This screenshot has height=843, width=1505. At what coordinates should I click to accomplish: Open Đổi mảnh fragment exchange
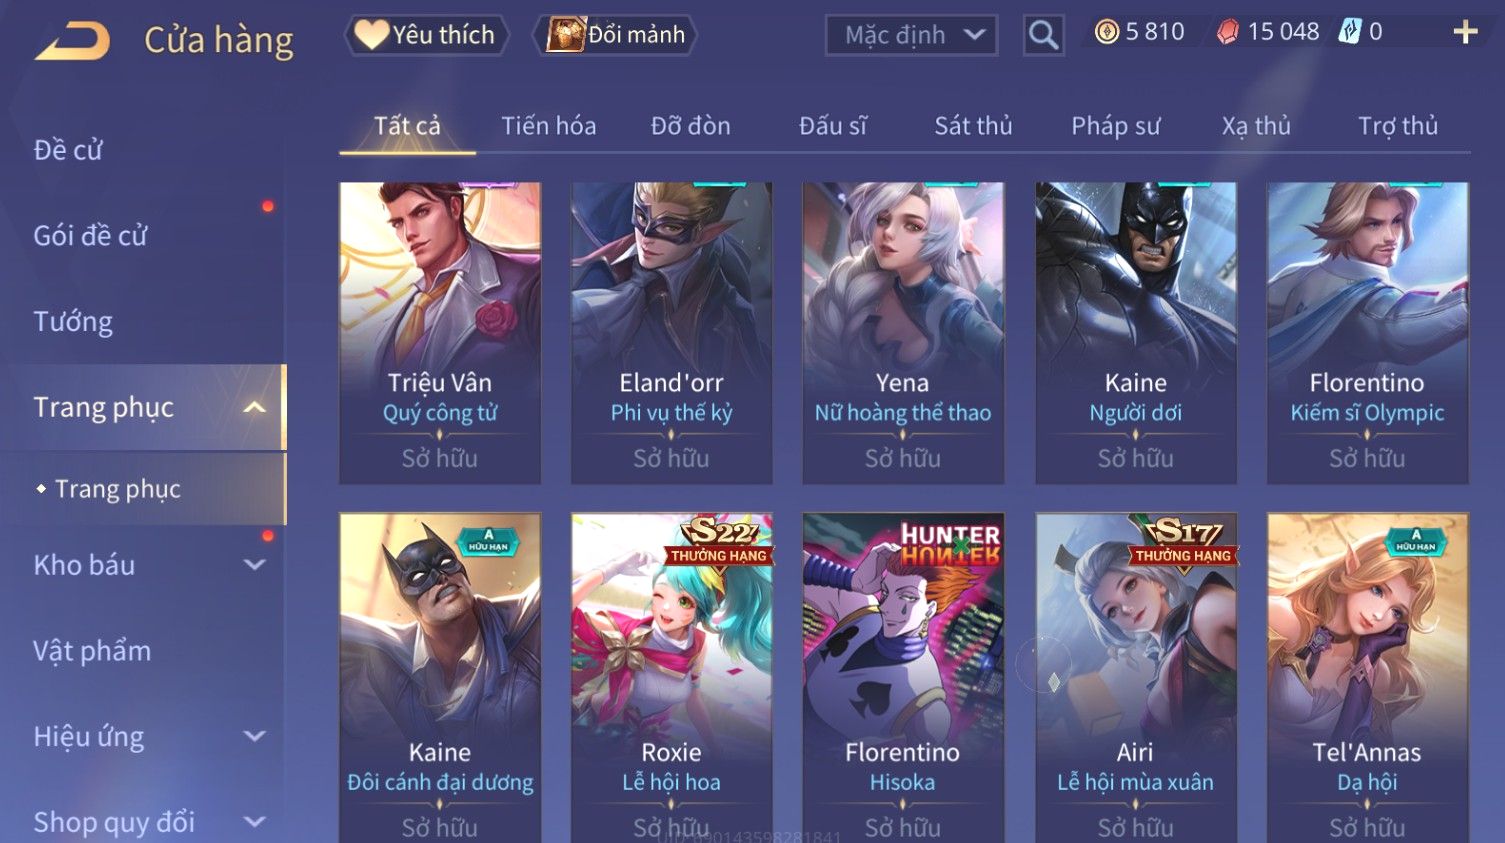[616, 35]
